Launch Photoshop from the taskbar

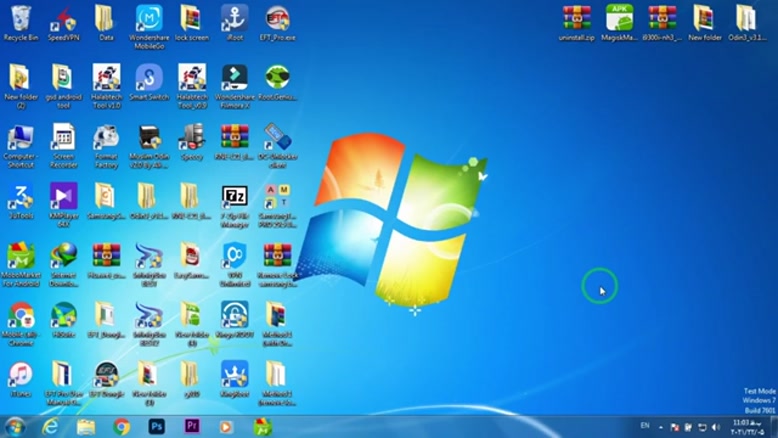157,427
